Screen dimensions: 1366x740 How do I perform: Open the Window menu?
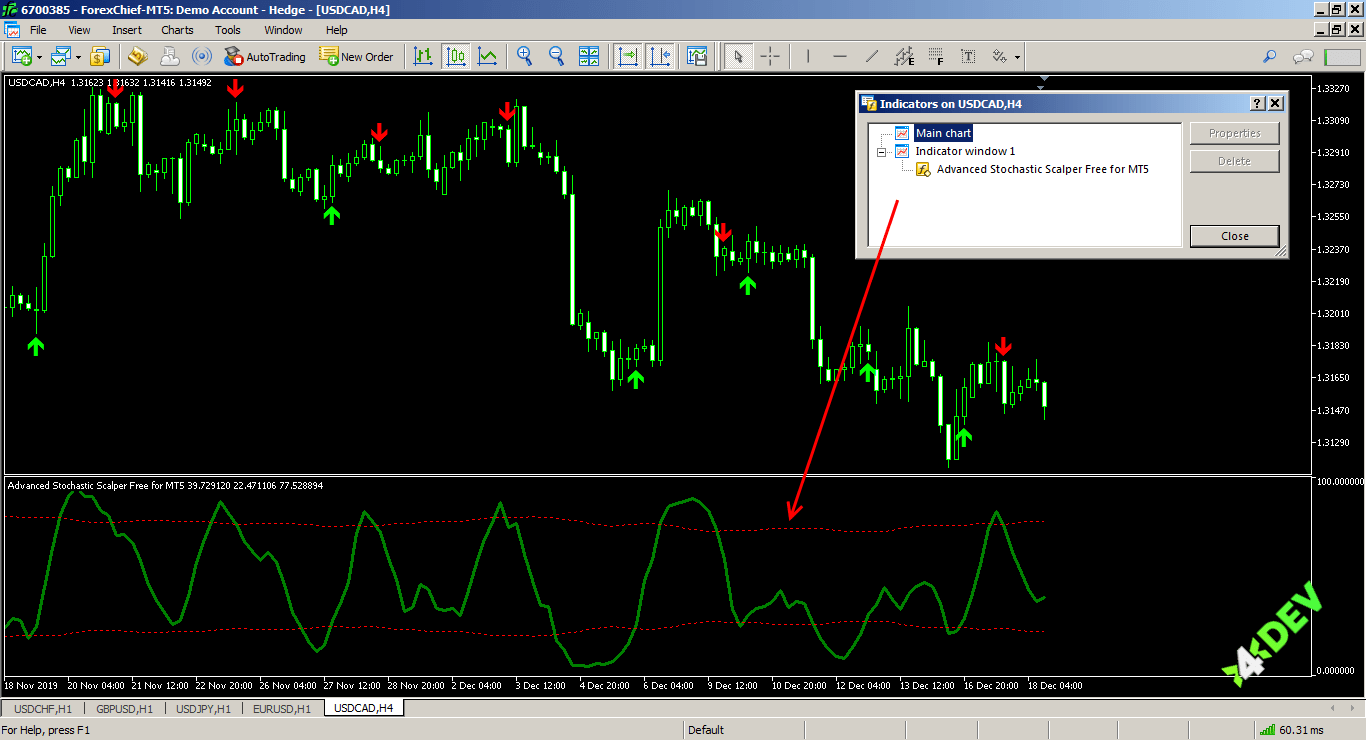[x=284, y=30]
